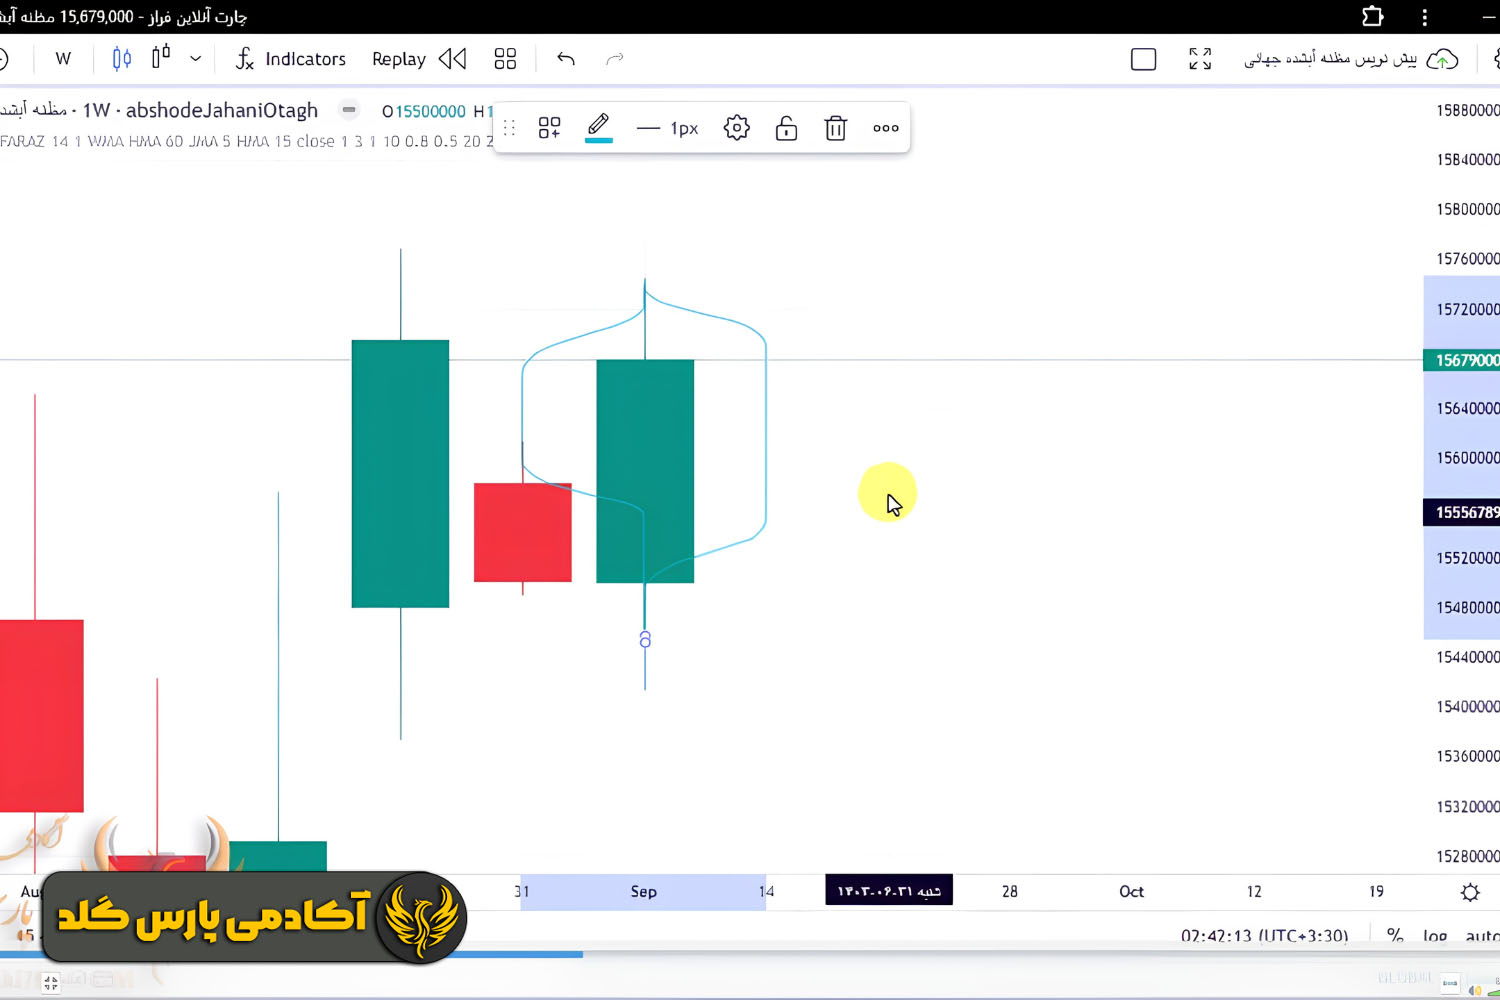This screenshot has width=1500, height=1000.
Task: Select the candlestick chart type icon
Action: point(122,59)
